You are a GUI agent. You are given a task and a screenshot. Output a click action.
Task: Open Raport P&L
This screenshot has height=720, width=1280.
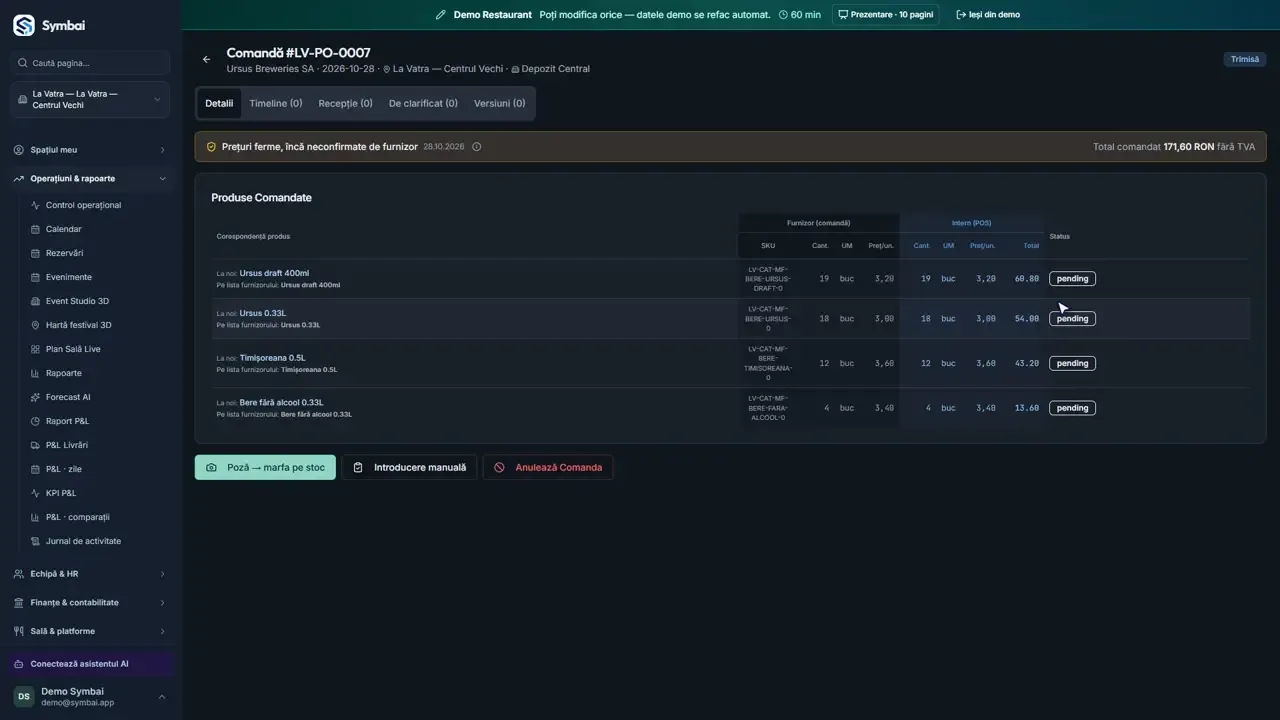(x=67, y=421)
